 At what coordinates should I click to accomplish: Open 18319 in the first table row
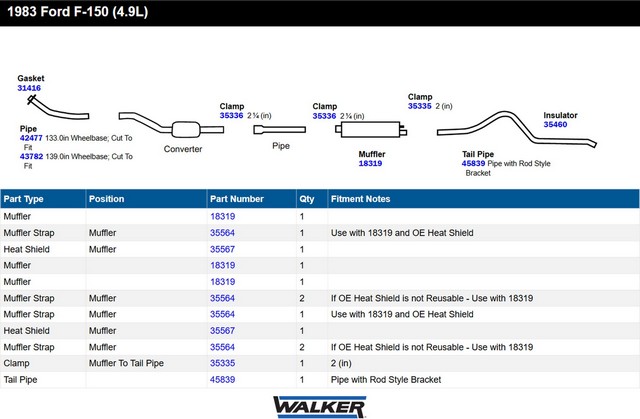coord(222,216)
